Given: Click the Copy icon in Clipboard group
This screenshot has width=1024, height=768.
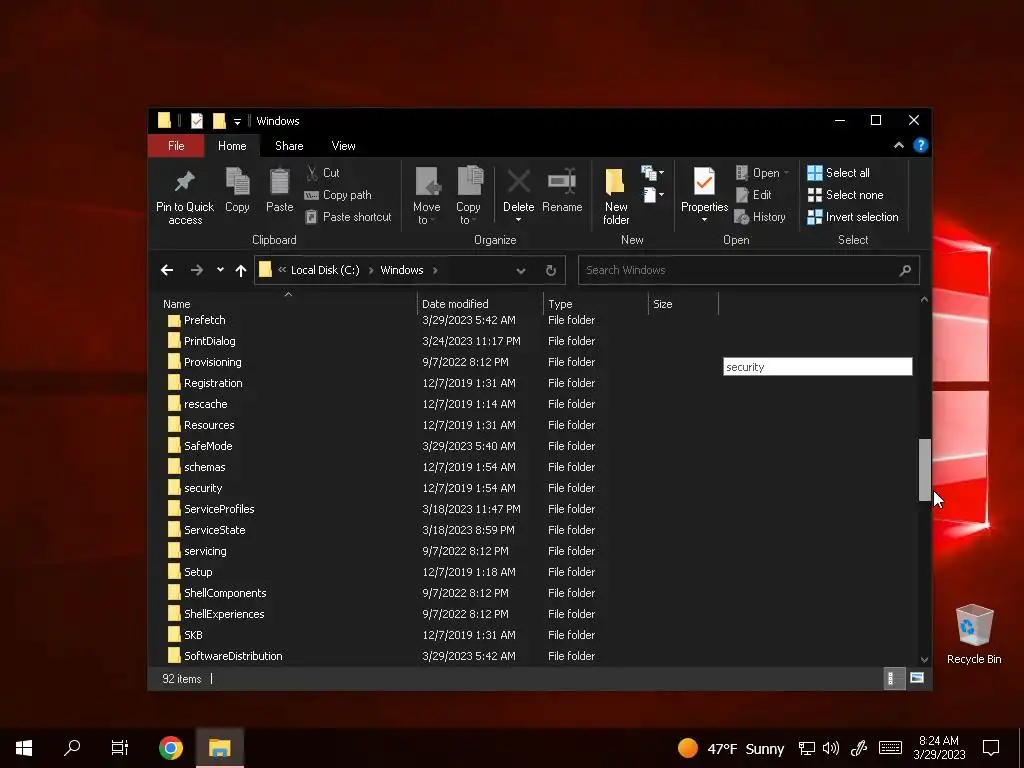Looking at the screenshot, I should tap(237, 182).
